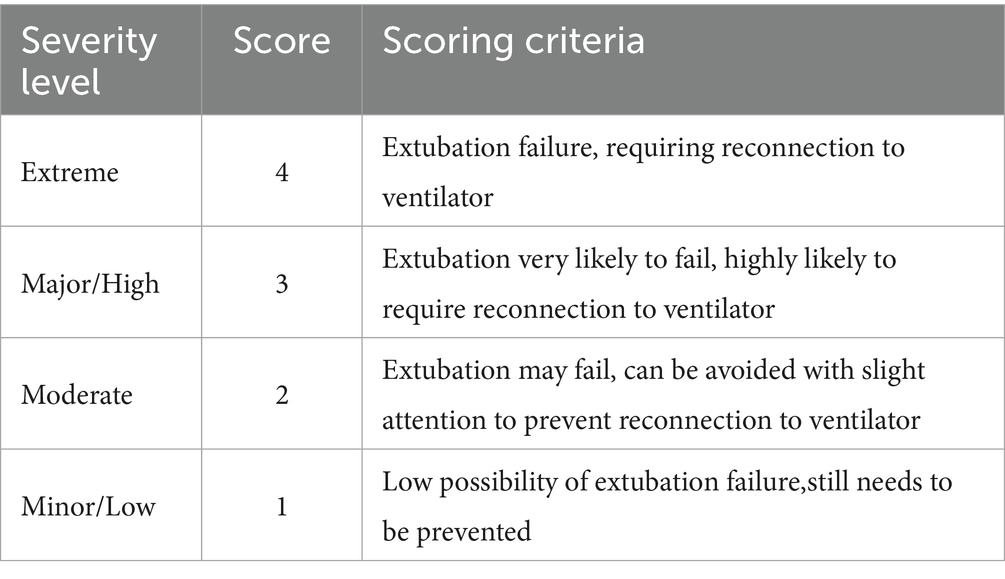Viewport: 1005px width, 579px height.
Task: Click the Minor/Low severity cell
Action: click(88, 506)
